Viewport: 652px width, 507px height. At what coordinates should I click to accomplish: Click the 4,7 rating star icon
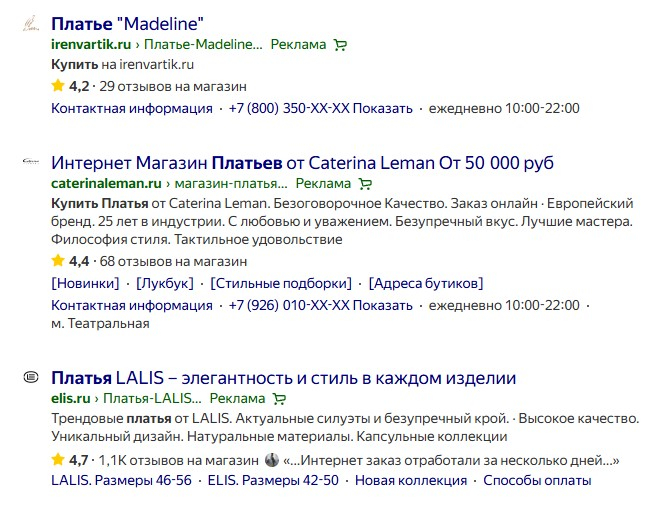58,460
